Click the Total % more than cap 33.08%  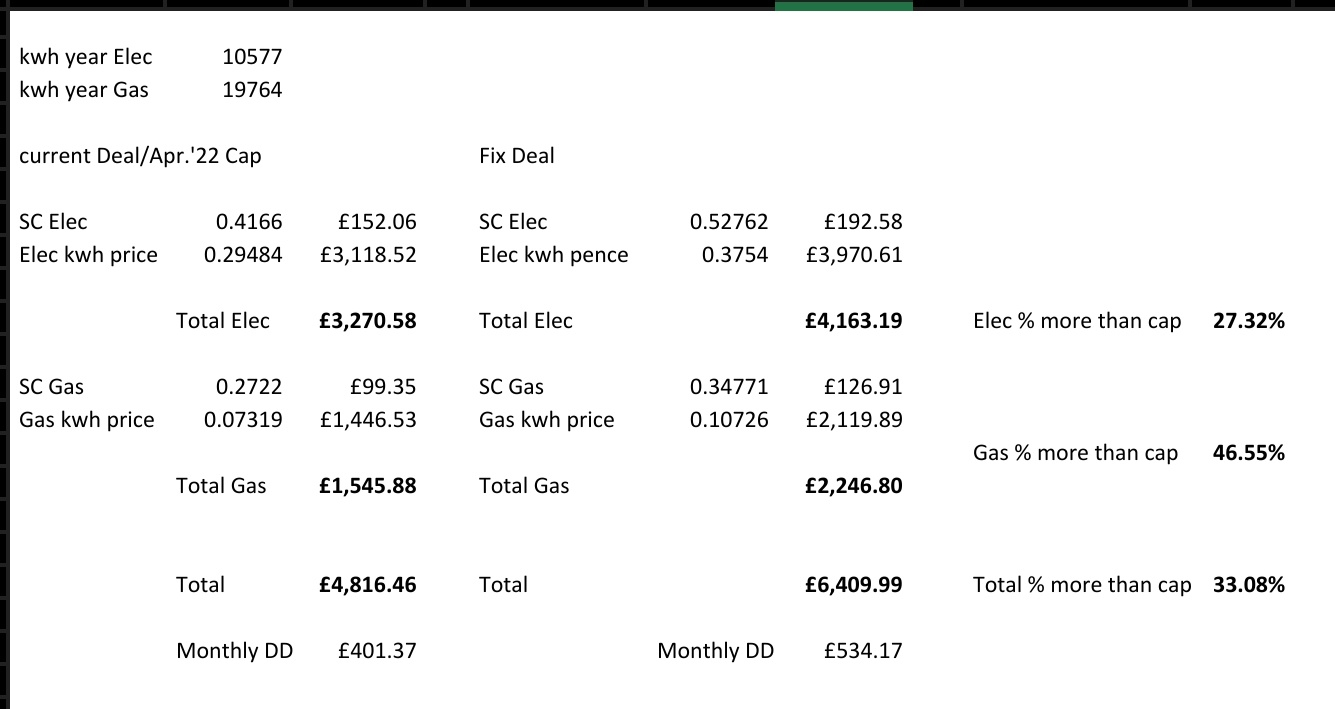(x=1249, y=585)
